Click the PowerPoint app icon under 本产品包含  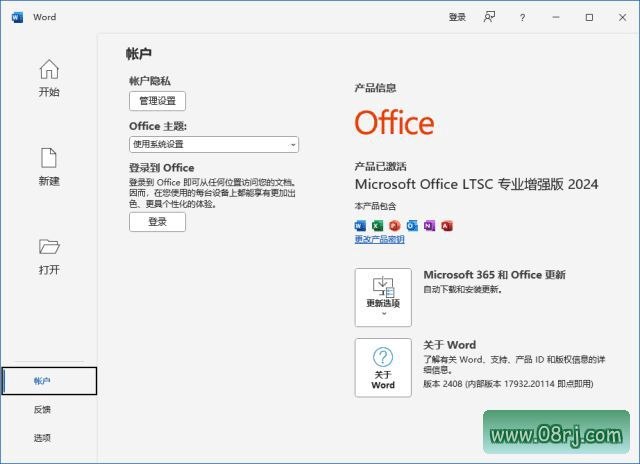point(395,226)
